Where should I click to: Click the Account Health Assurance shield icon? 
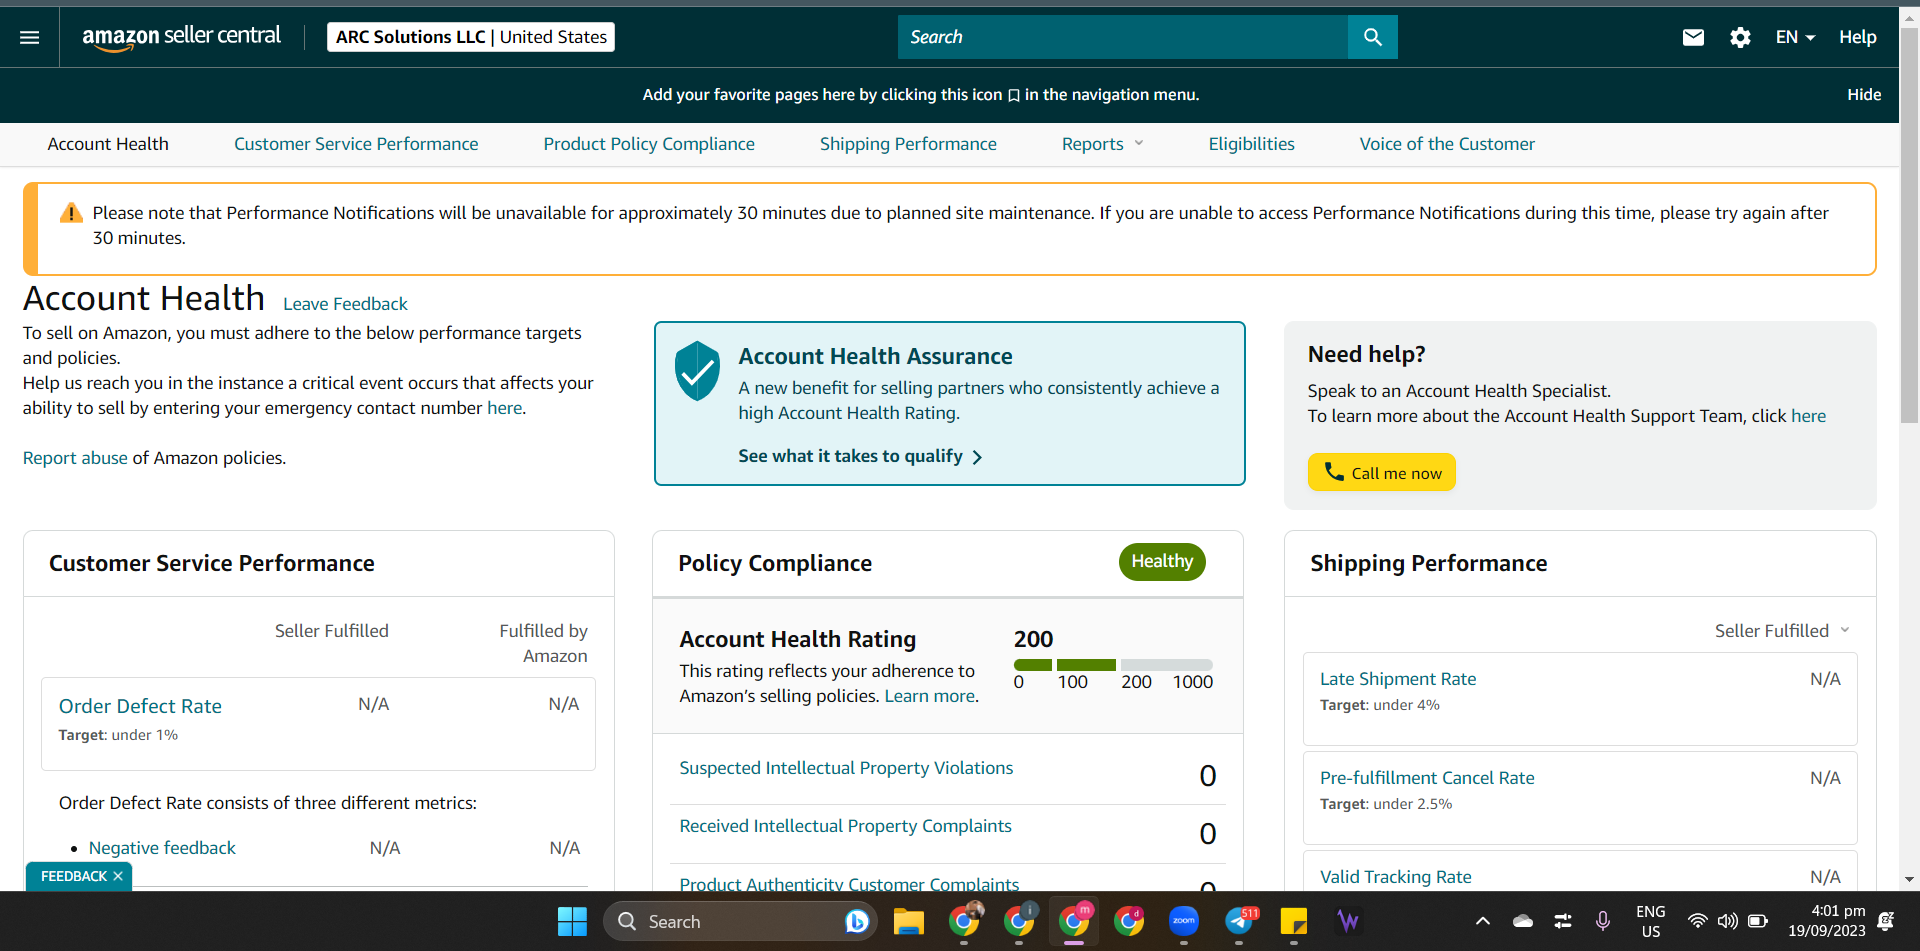(x=697, y=371)
